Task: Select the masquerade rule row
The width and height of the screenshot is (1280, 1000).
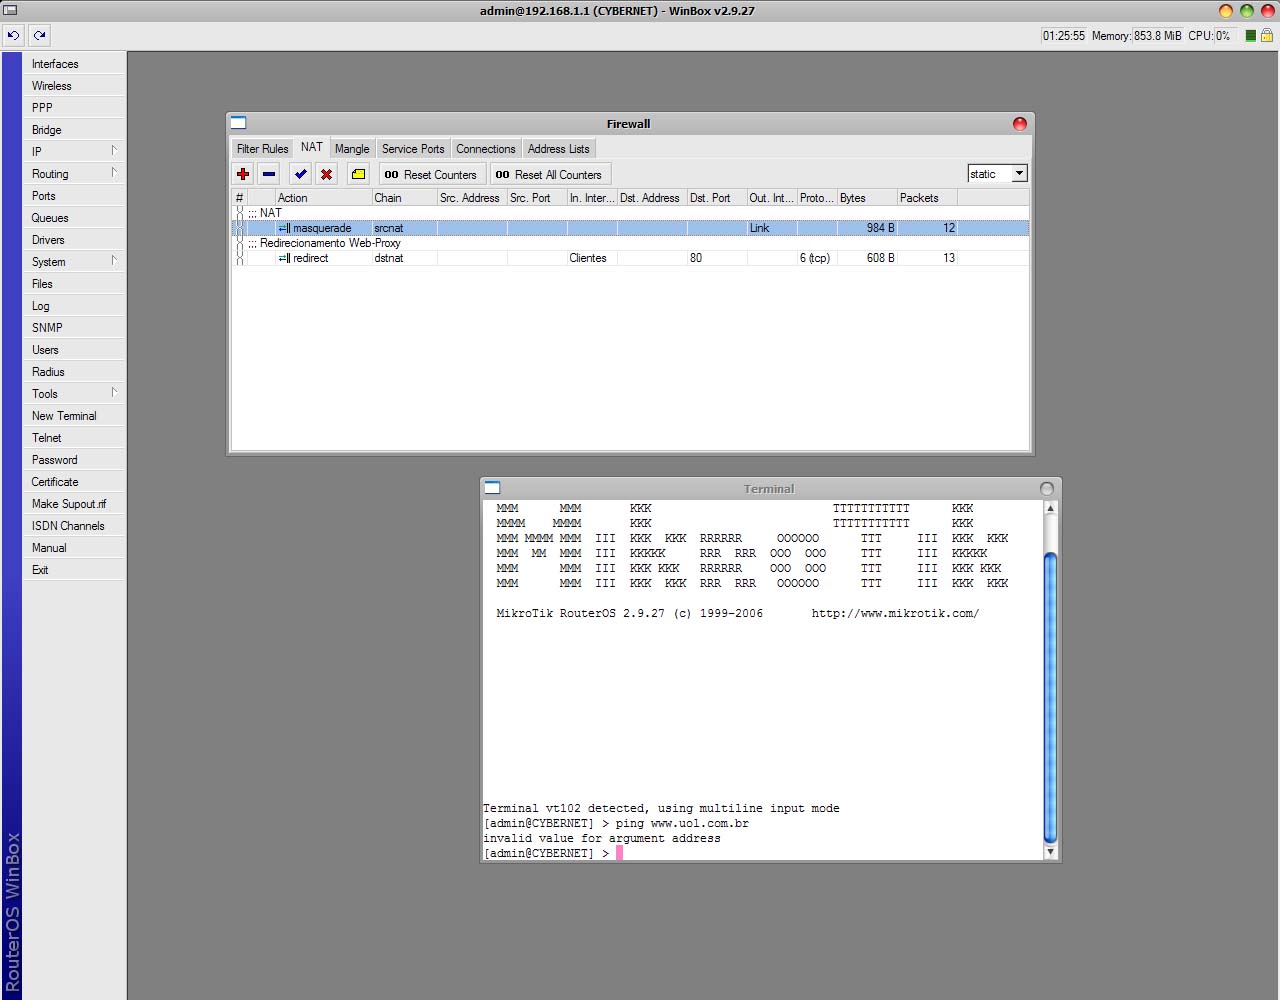Action: click(x=630, y=228)
